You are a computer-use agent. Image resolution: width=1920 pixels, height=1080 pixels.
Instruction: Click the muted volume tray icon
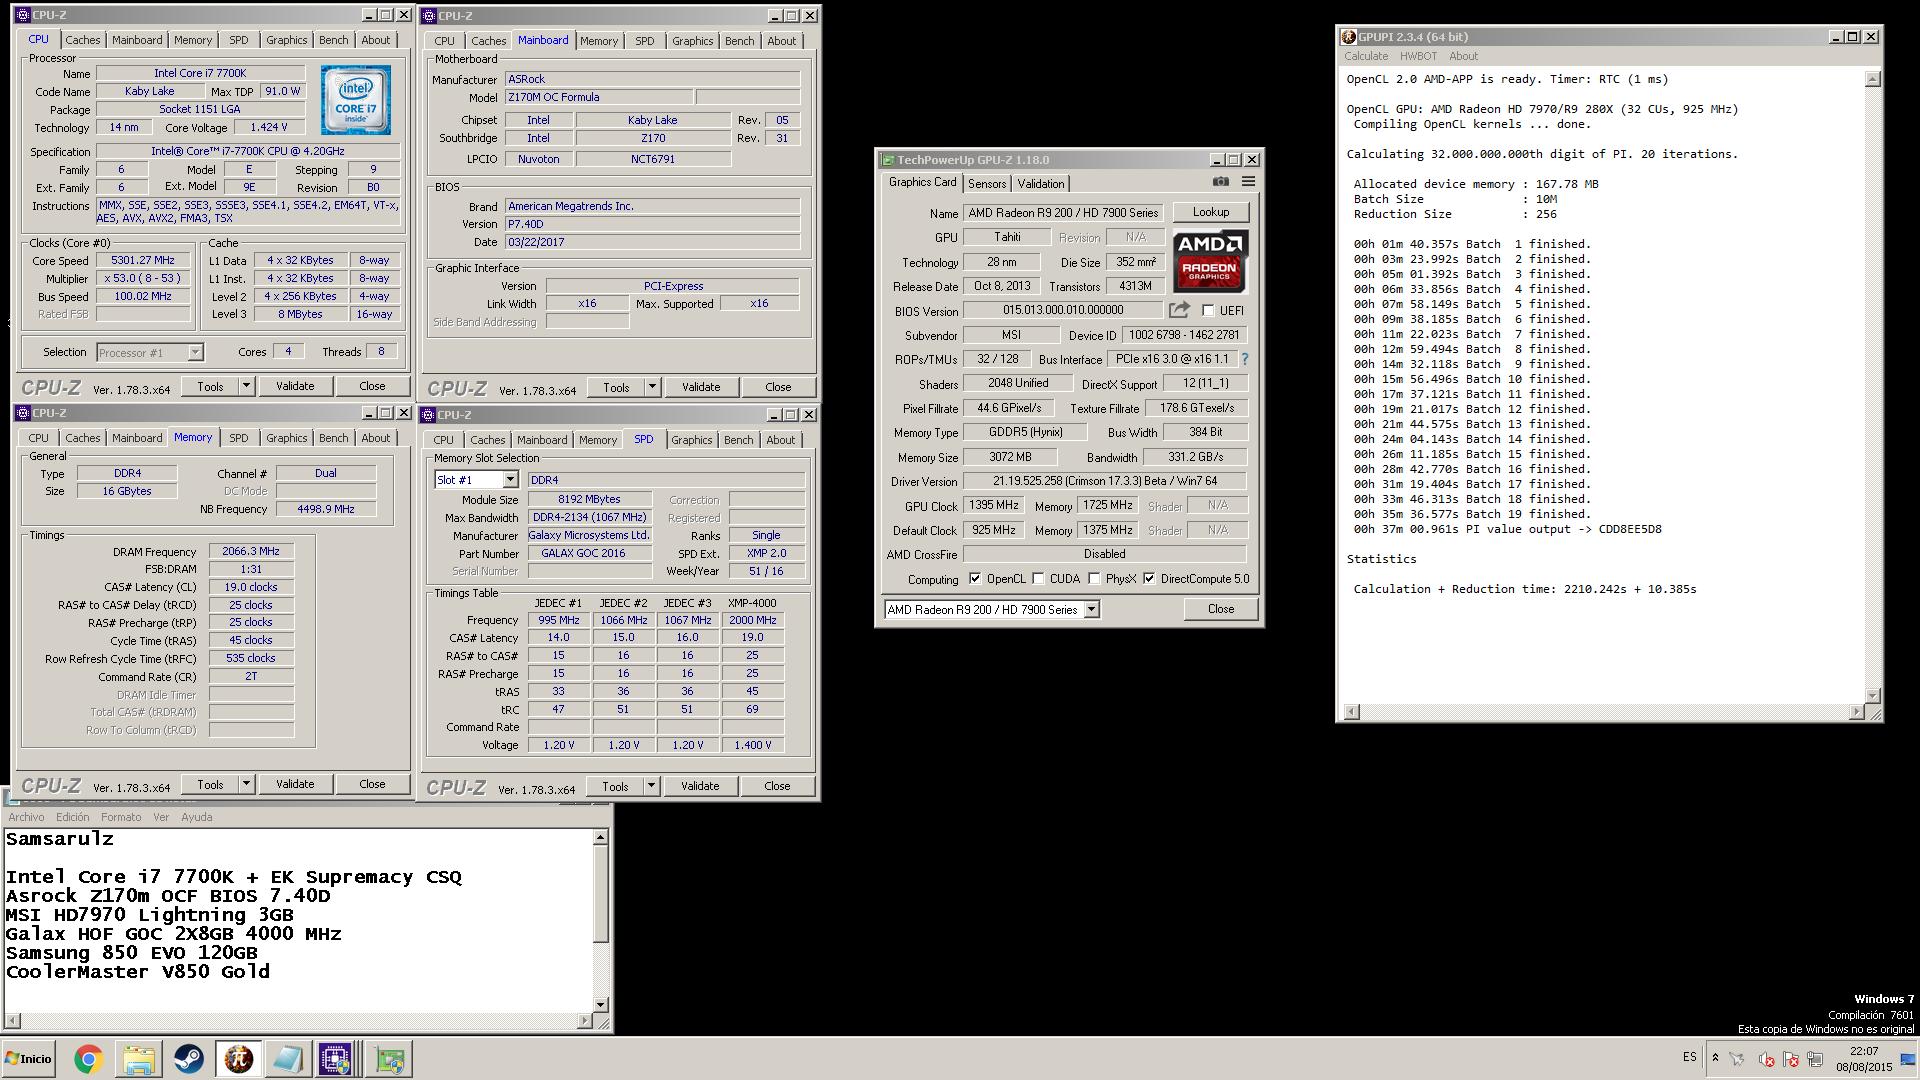pos(1766,1059)
